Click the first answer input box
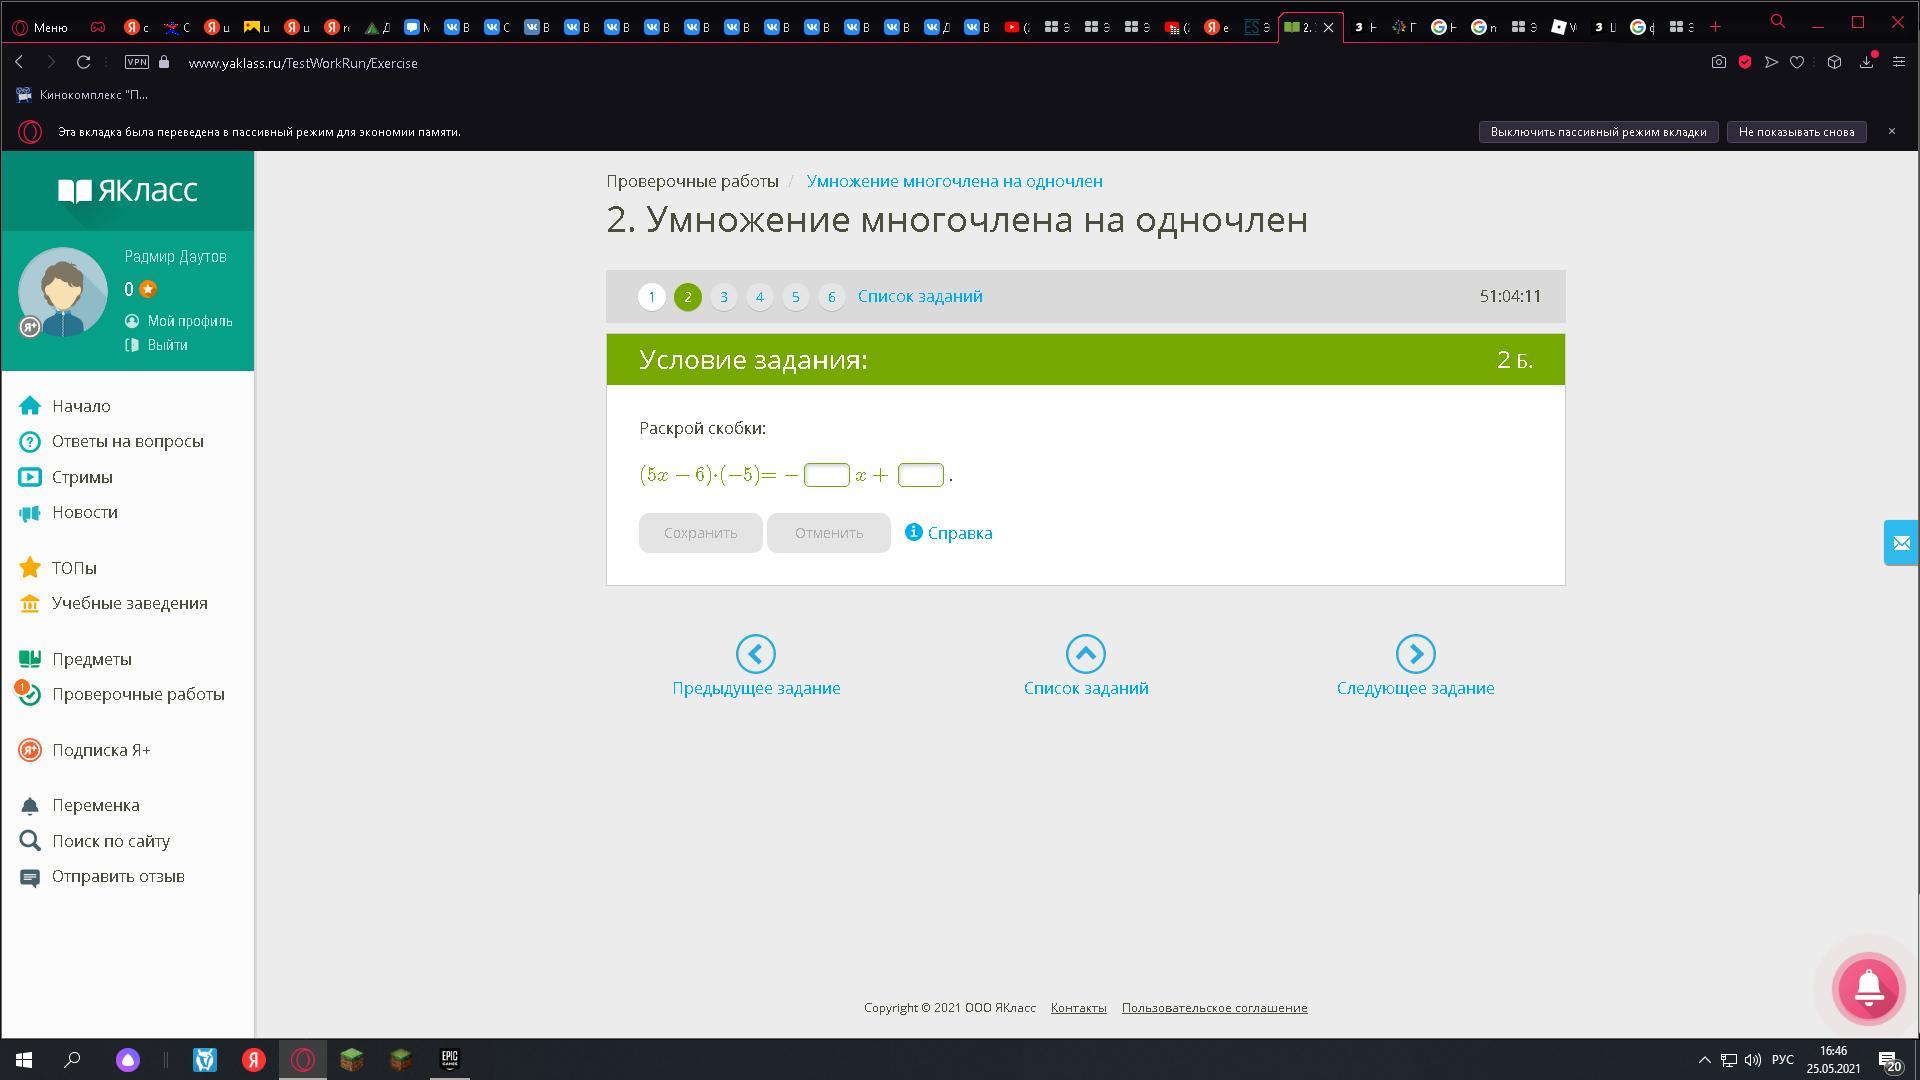The width and height of the screenshot is (1920, 1080). pyautogui.click(x=826, y=475)
